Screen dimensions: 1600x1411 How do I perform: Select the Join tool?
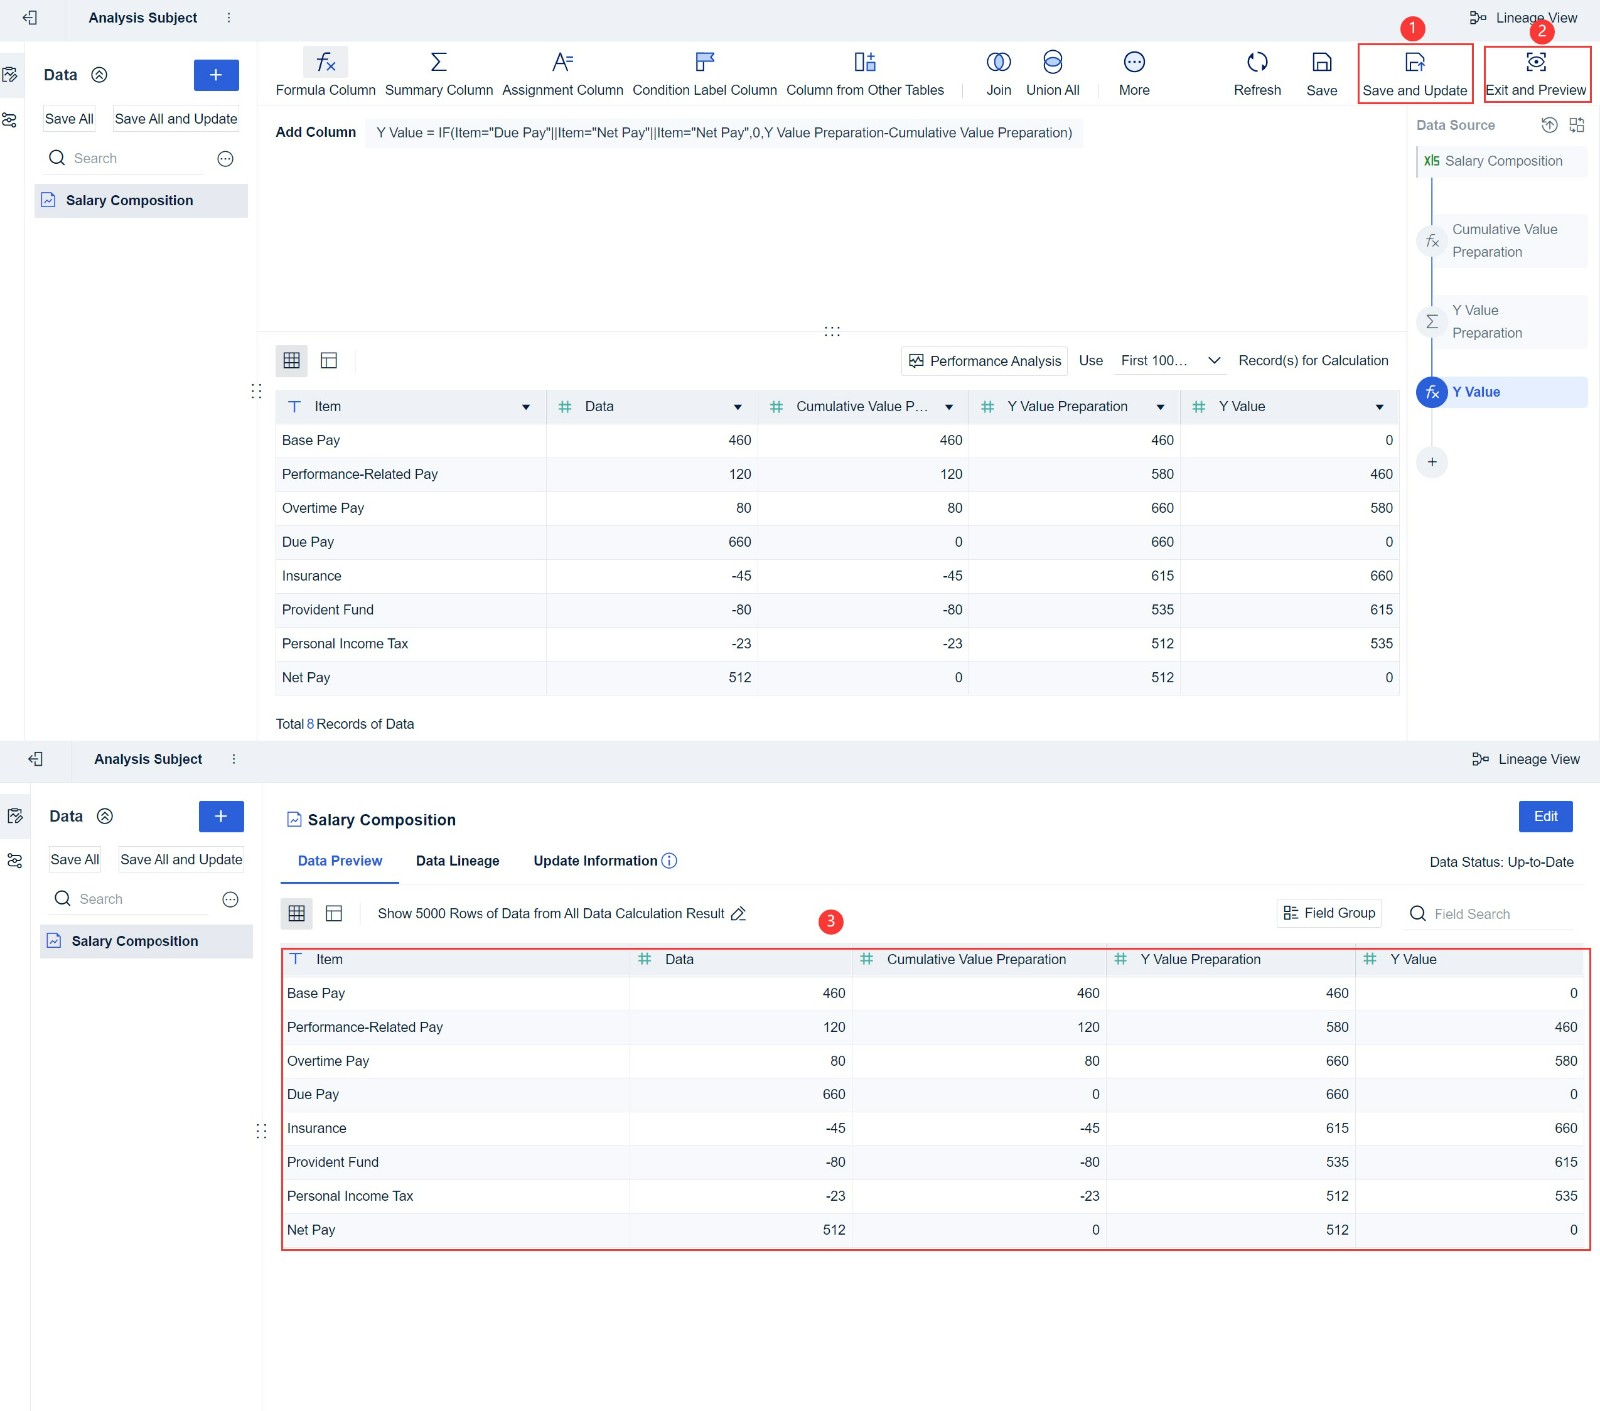click(998, 72)
